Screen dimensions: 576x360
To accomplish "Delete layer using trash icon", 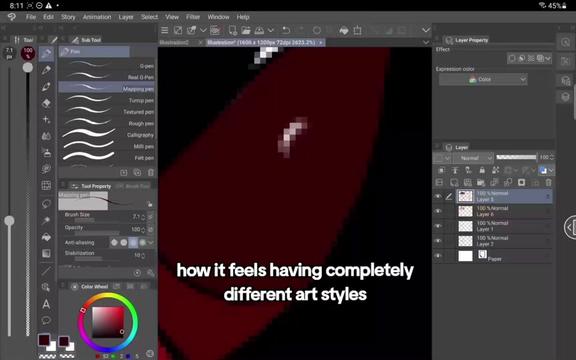I will point(548,183).
